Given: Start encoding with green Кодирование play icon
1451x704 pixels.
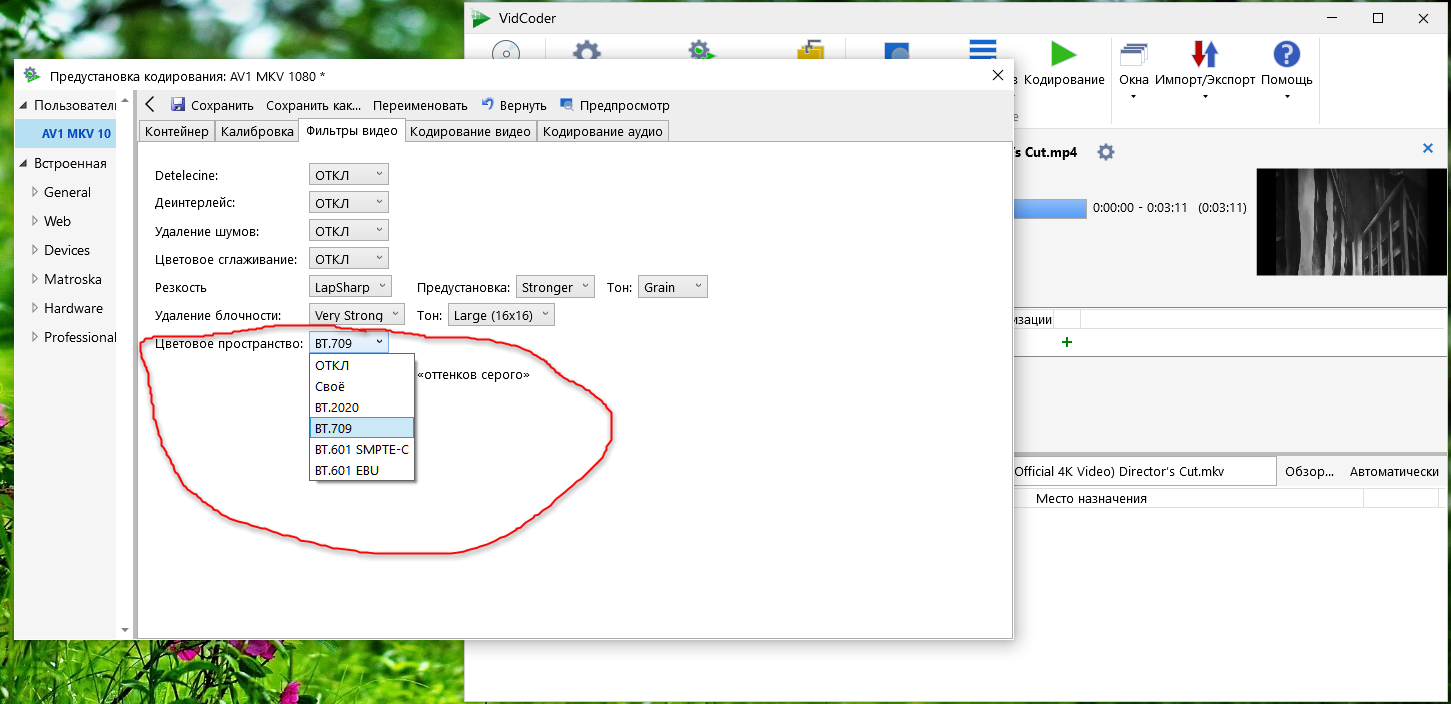Looking at the screenshot, I should click(x=1064, y=55).
